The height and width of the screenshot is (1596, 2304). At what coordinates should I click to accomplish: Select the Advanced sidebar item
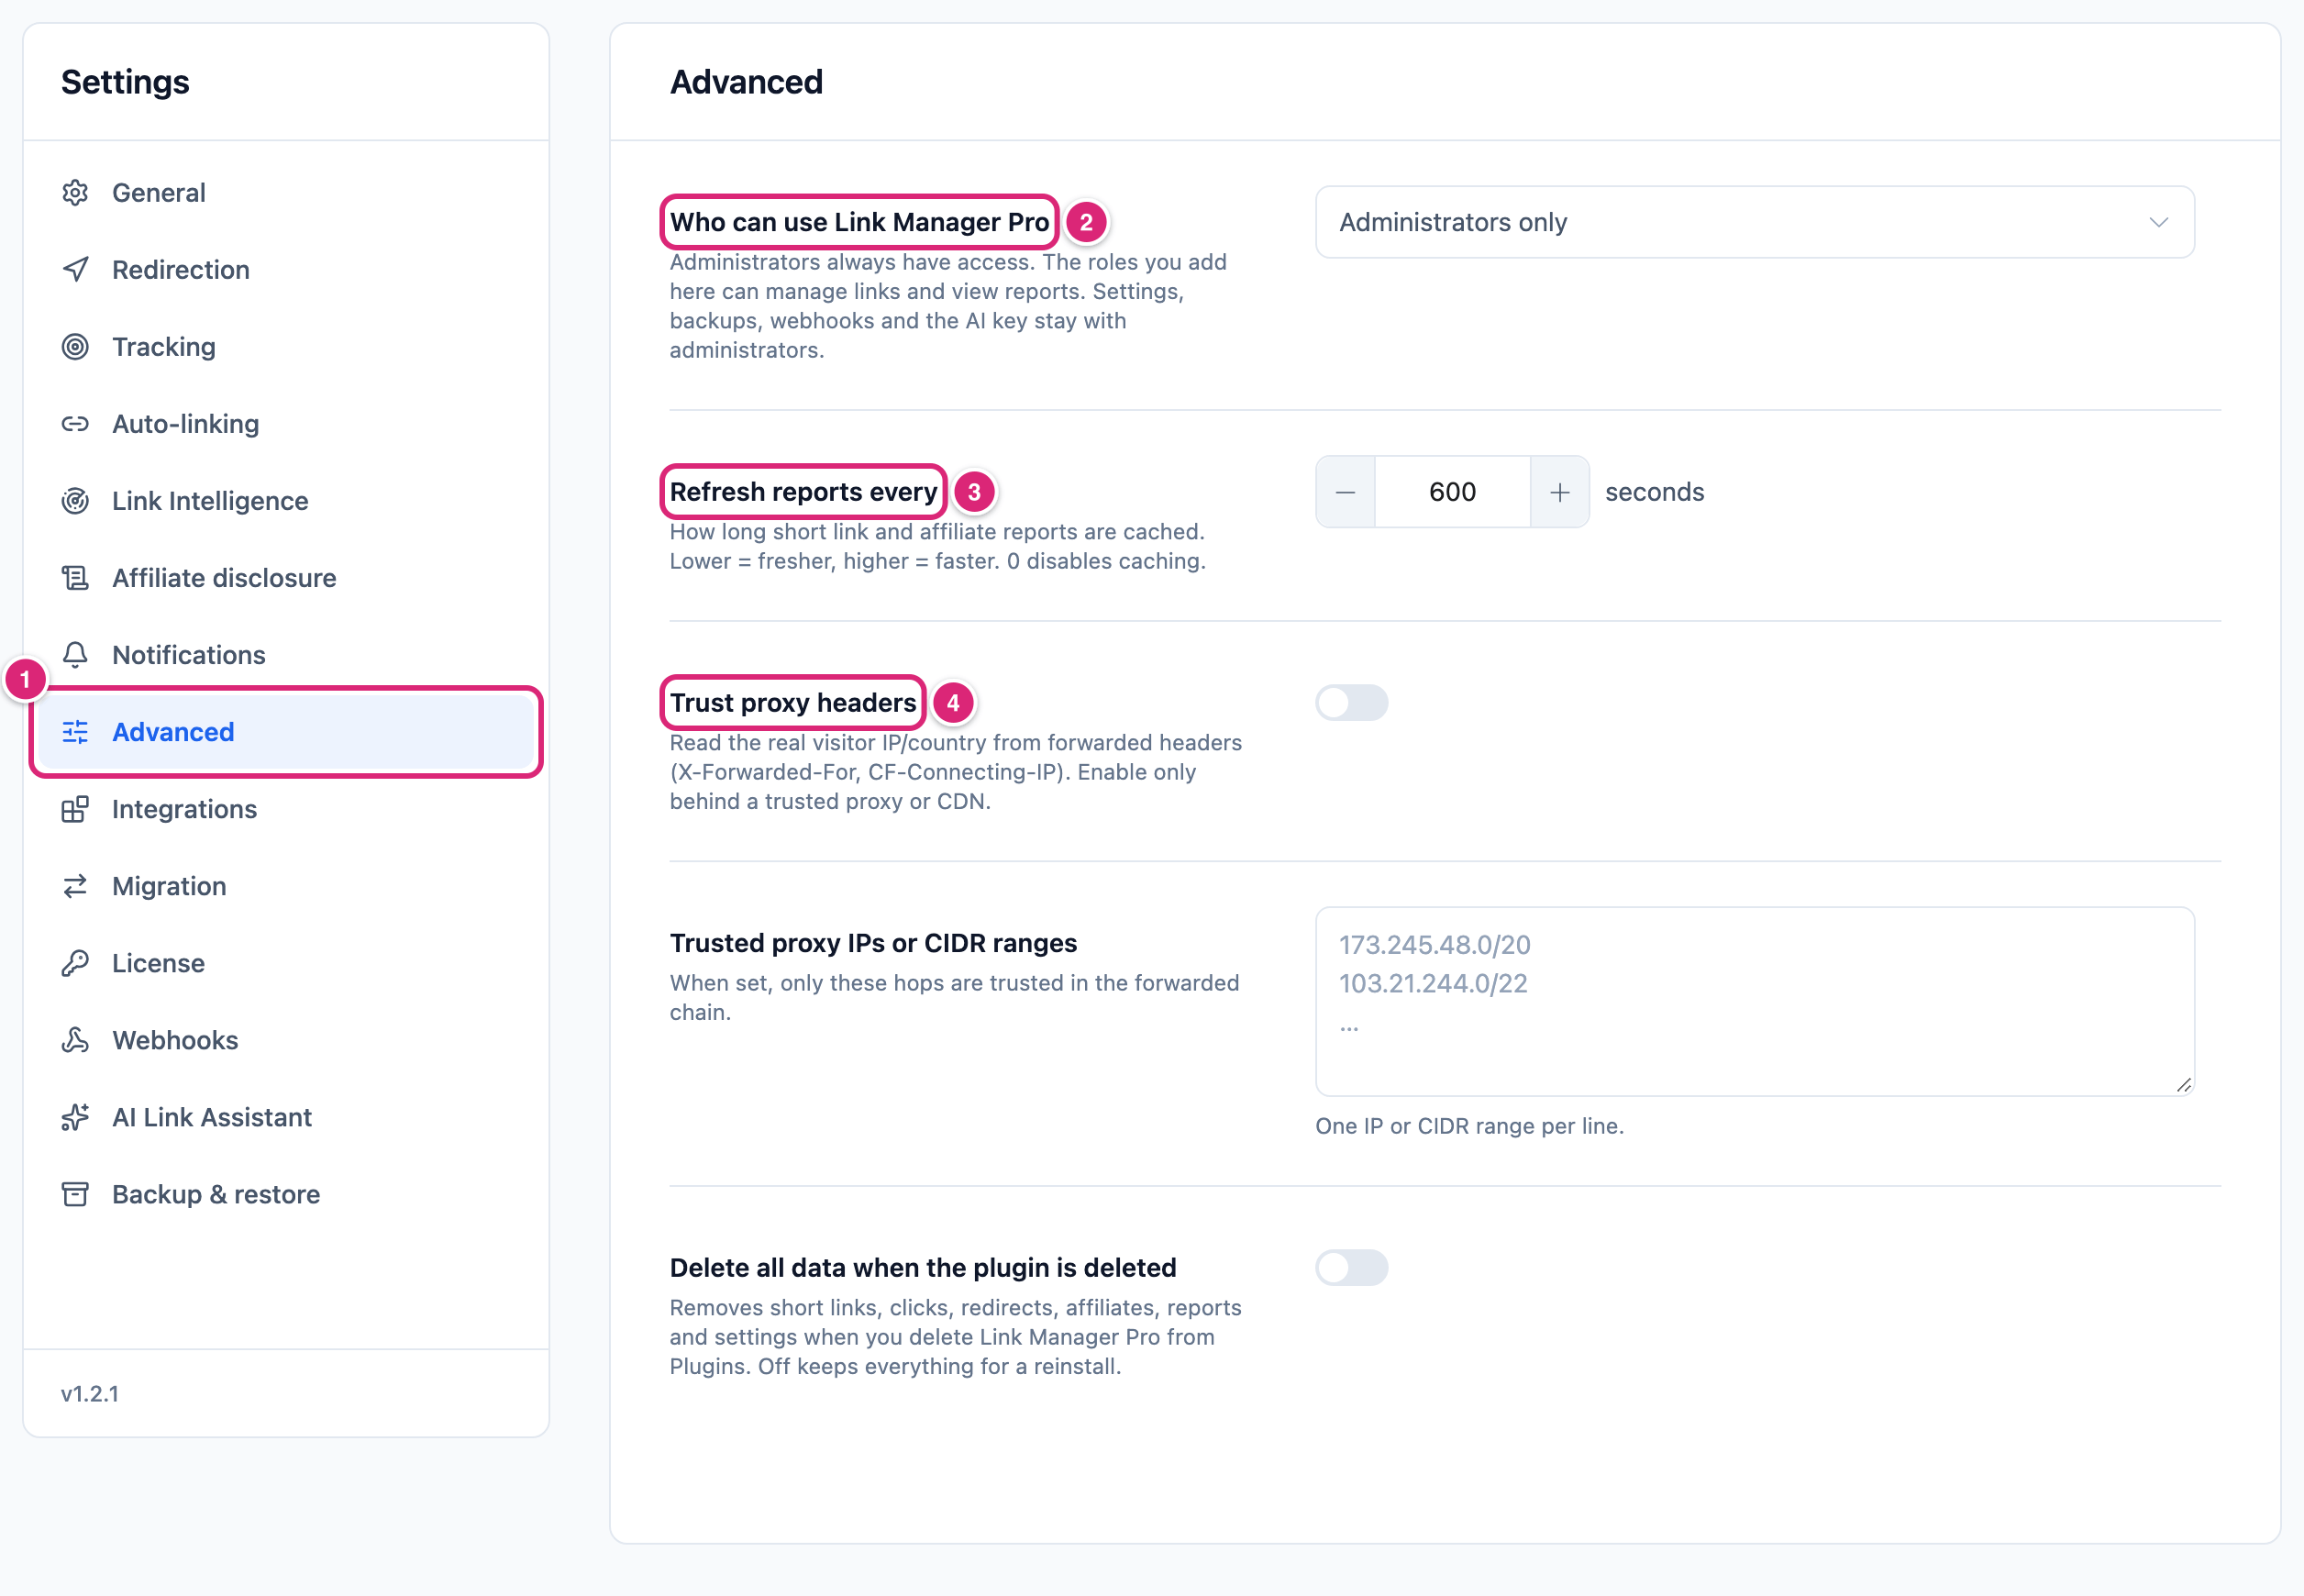point(286,731)
